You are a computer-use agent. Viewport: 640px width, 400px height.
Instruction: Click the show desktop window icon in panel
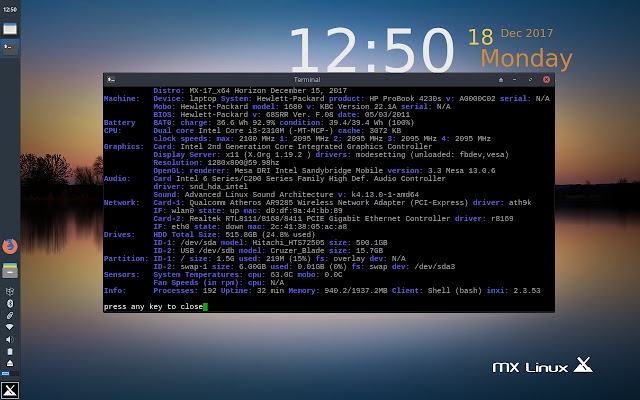pyautogui.click(x=10, y=29)
